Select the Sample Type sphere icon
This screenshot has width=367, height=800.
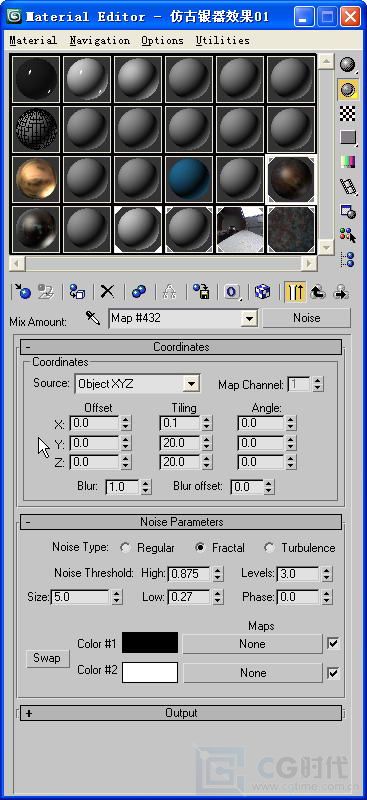pyautogui.click(x=348, y=65)
